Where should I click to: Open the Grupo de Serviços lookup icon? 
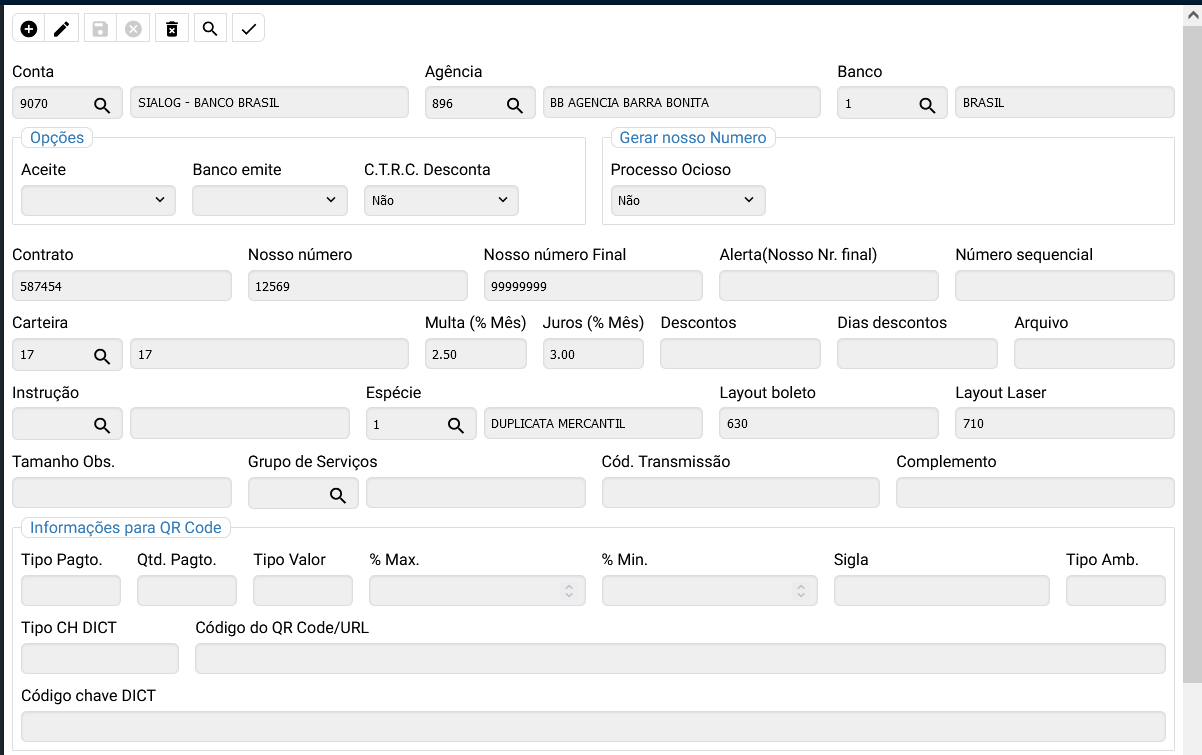click(338, 494)
